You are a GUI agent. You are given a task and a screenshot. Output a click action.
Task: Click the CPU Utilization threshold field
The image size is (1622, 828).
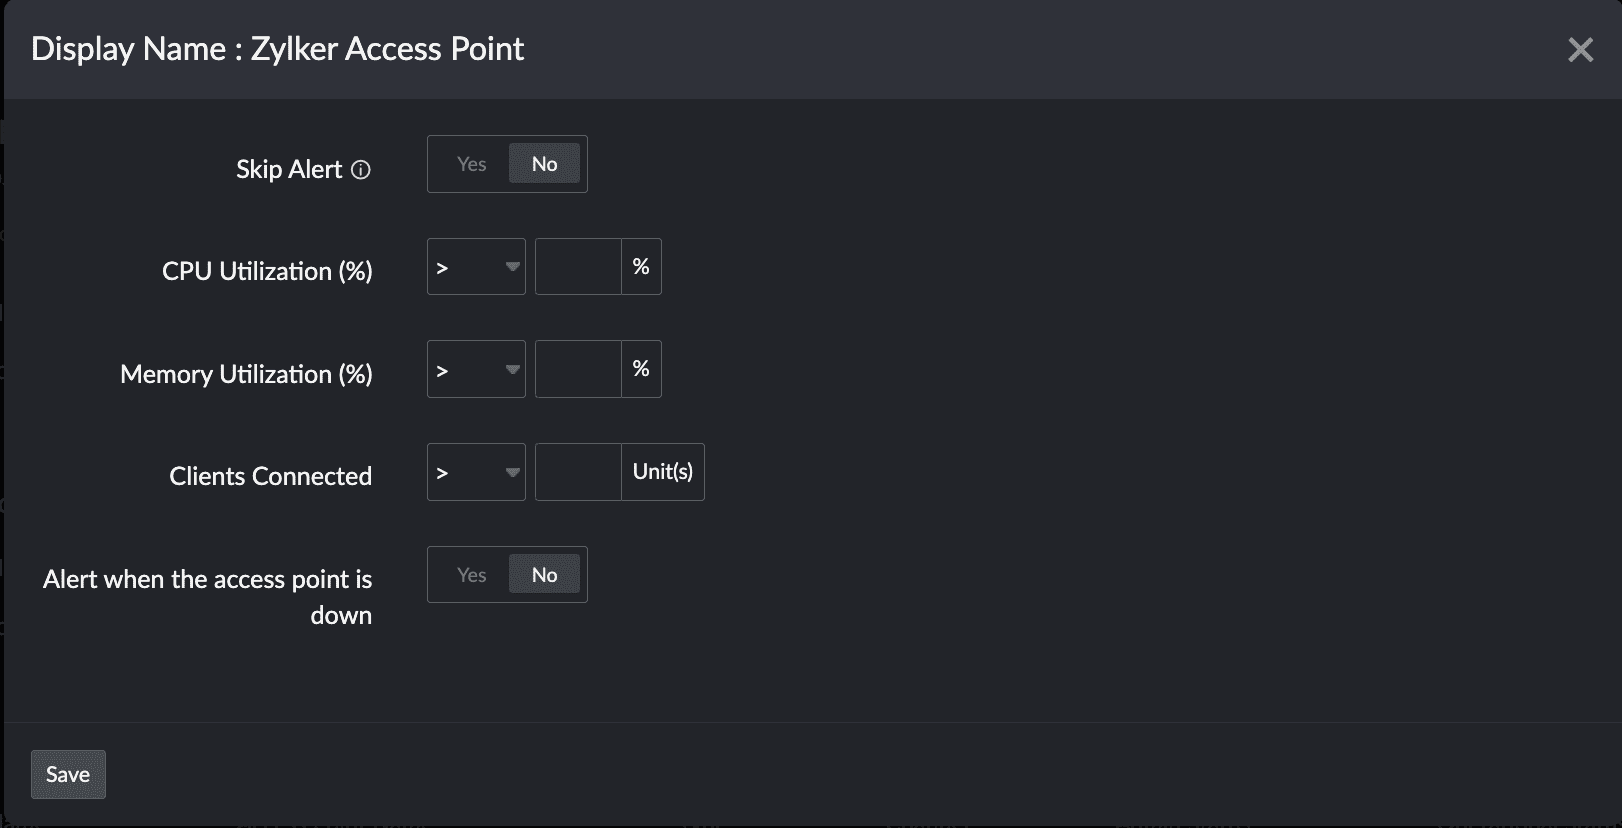click(x=578, y=267)
